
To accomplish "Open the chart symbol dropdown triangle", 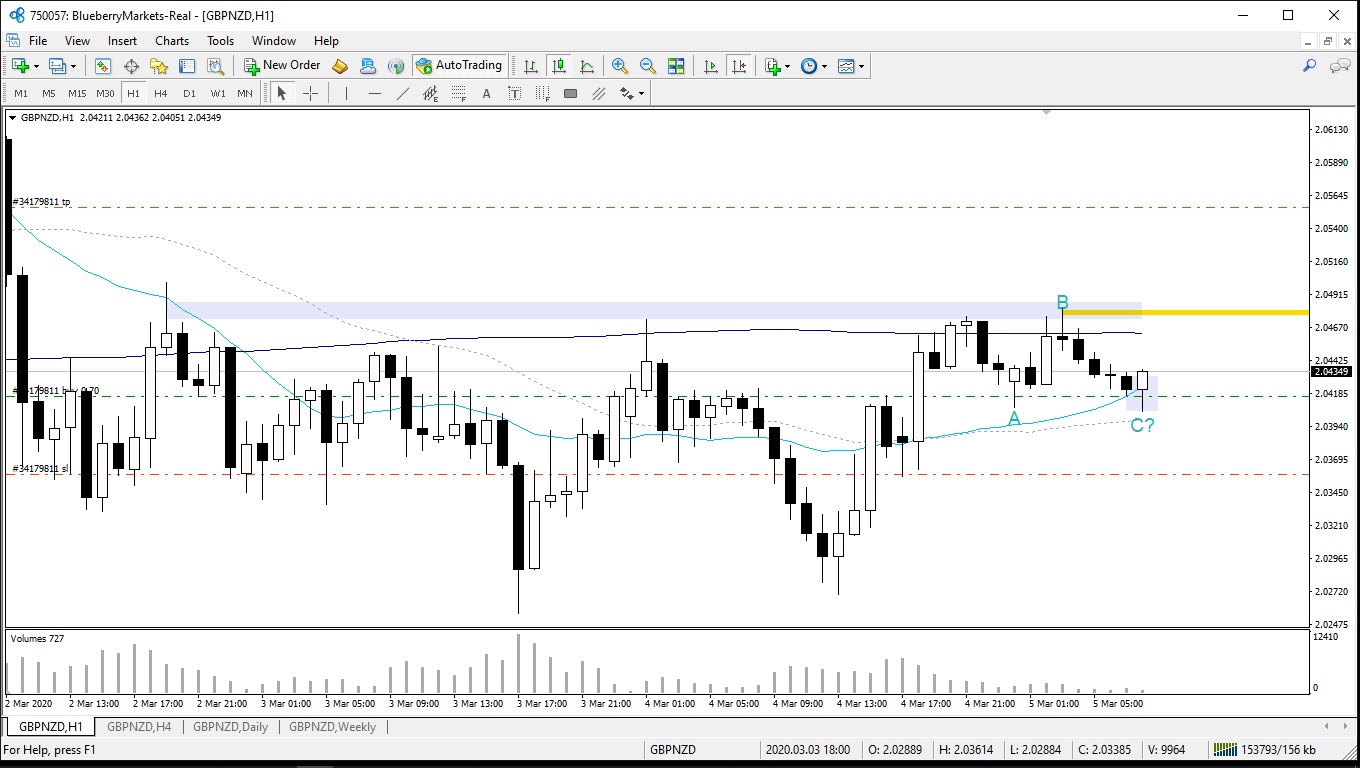I will click(12, 118).
